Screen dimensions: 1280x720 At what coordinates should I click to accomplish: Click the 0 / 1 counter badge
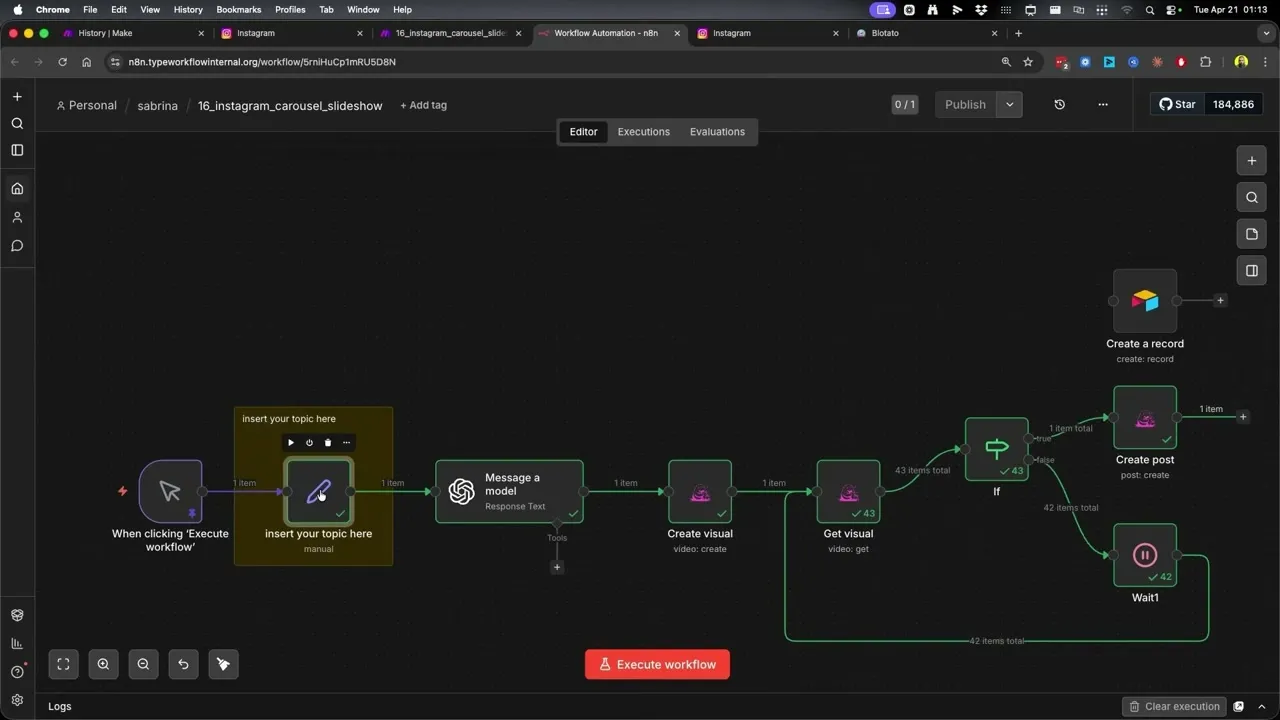(x=904, y=104)
